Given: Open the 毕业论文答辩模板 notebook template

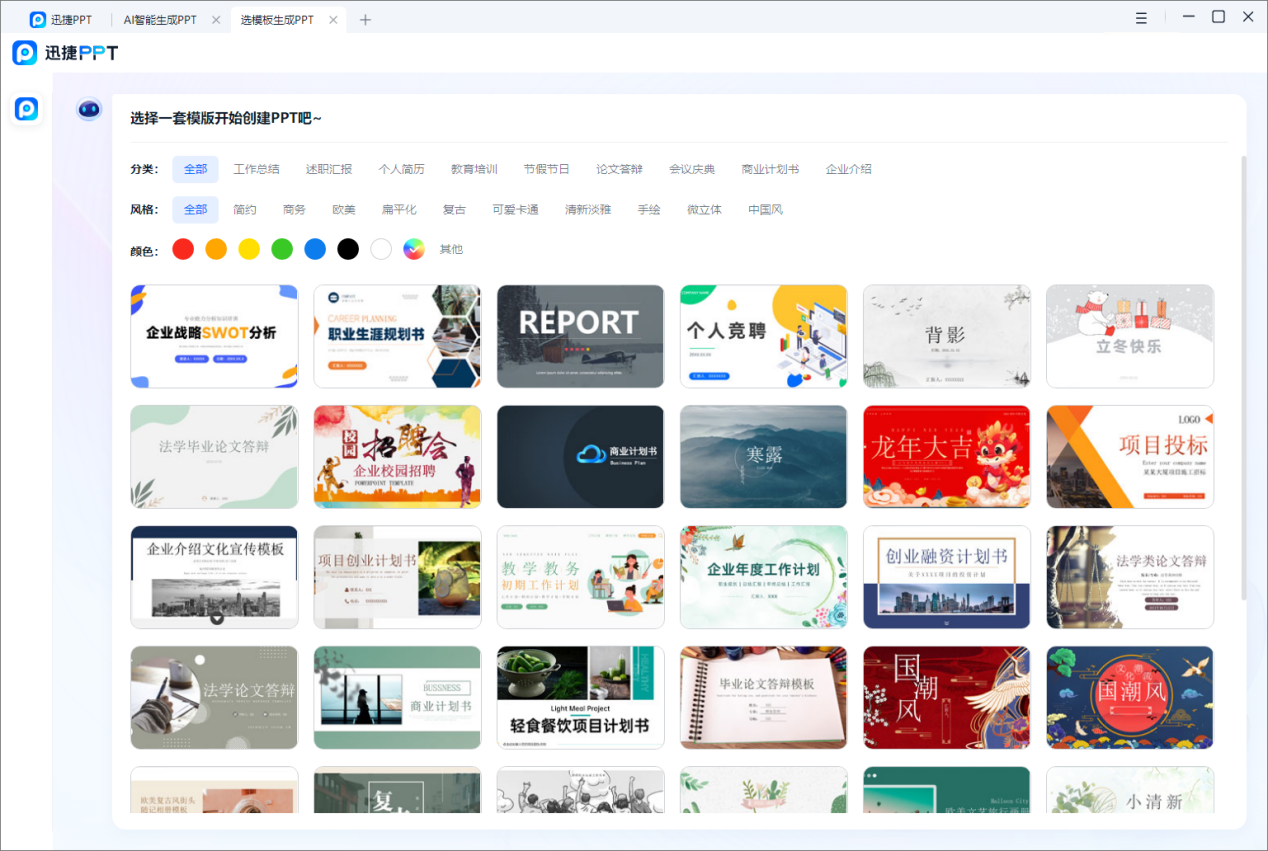Looking at the screenshot, I should pos(763,697).
